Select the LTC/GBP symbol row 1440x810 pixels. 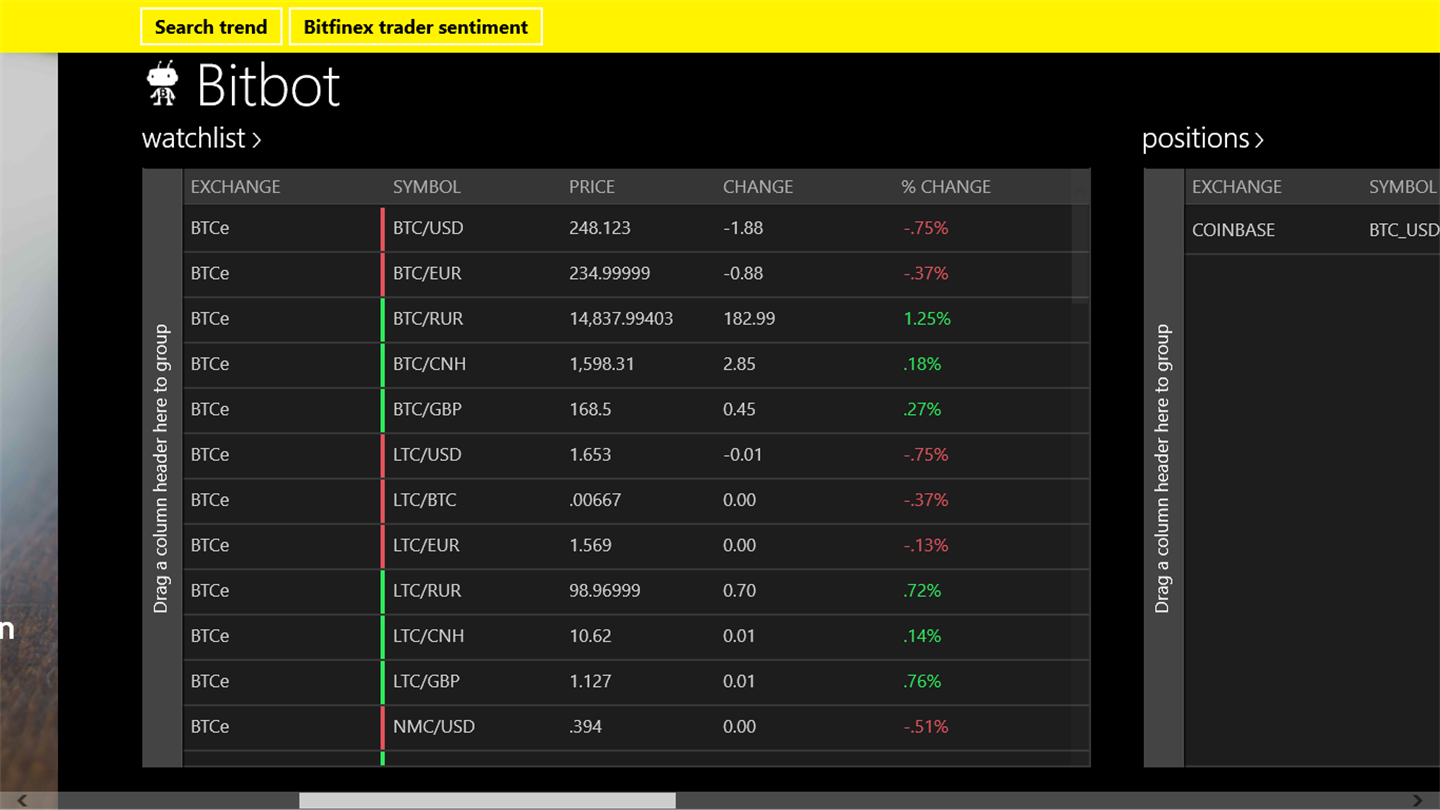pyautogui.click(x=426, y=681)
